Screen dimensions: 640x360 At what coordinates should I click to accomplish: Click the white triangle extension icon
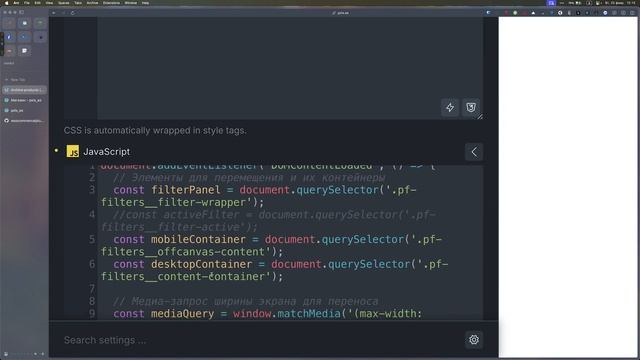(x=533, y=13)
